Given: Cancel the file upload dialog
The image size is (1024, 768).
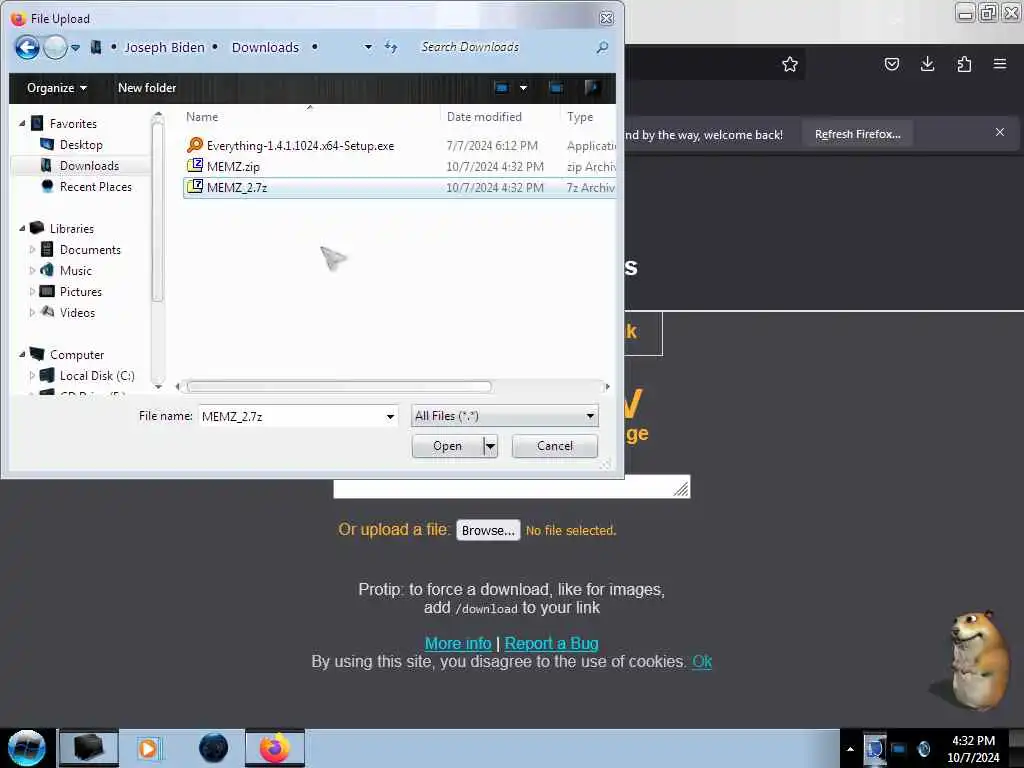Looking at the screenshot, I should [x=554, y=446].
